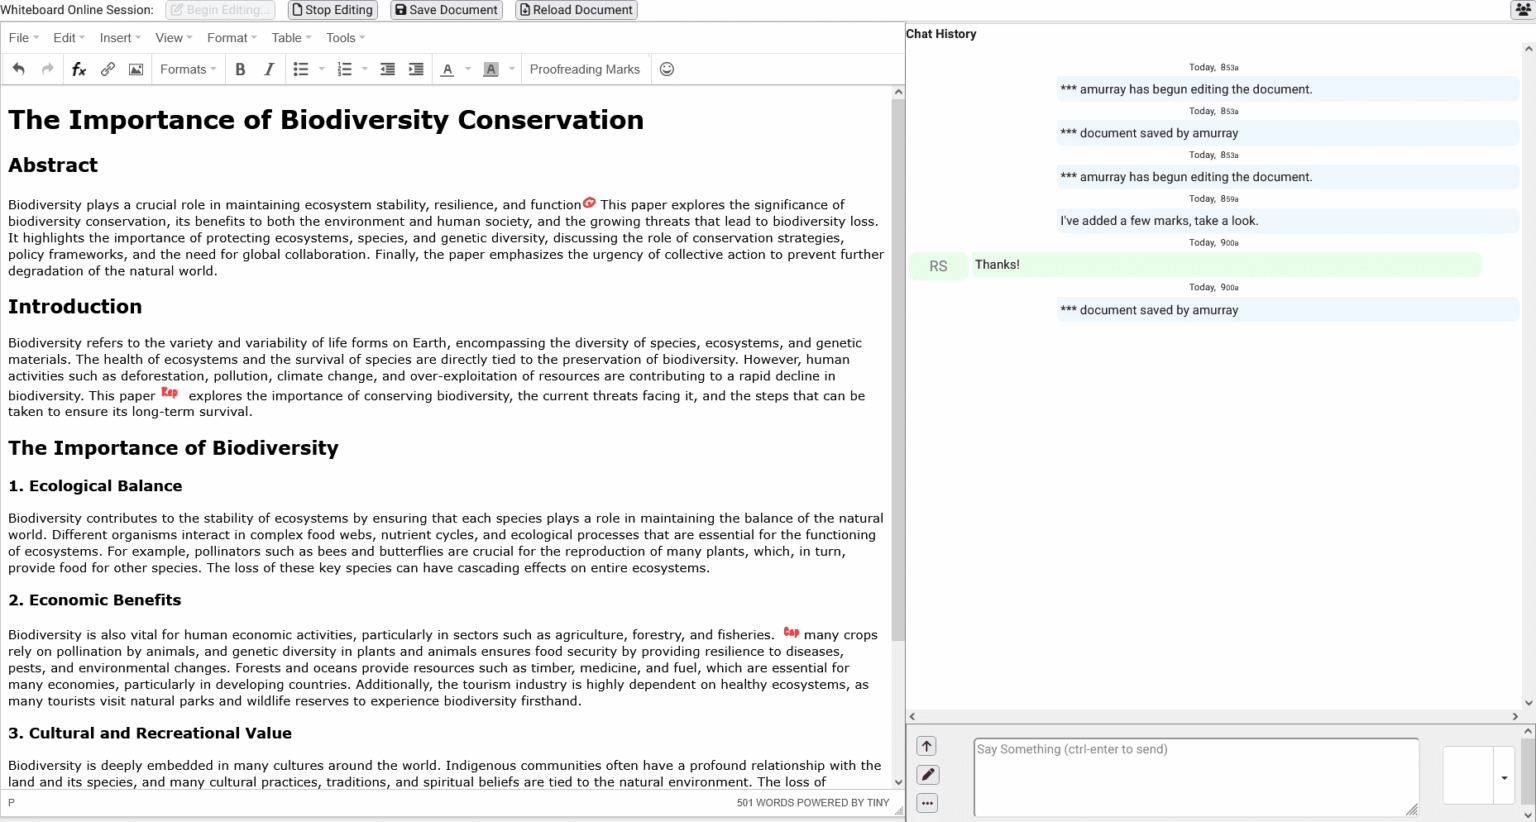Click the pencil icon beside chat box

[927, 775]
